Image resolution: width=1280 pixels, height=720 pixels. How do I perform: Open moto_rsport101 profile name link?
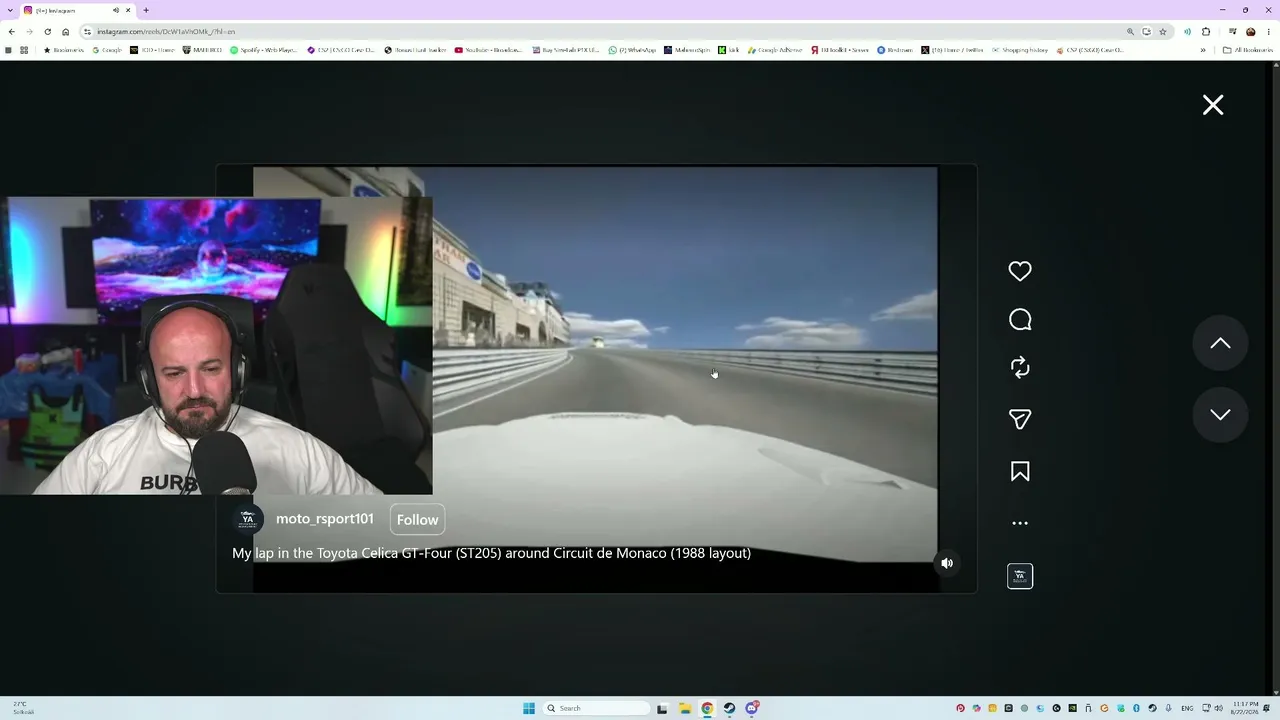(x=325, y=519)
